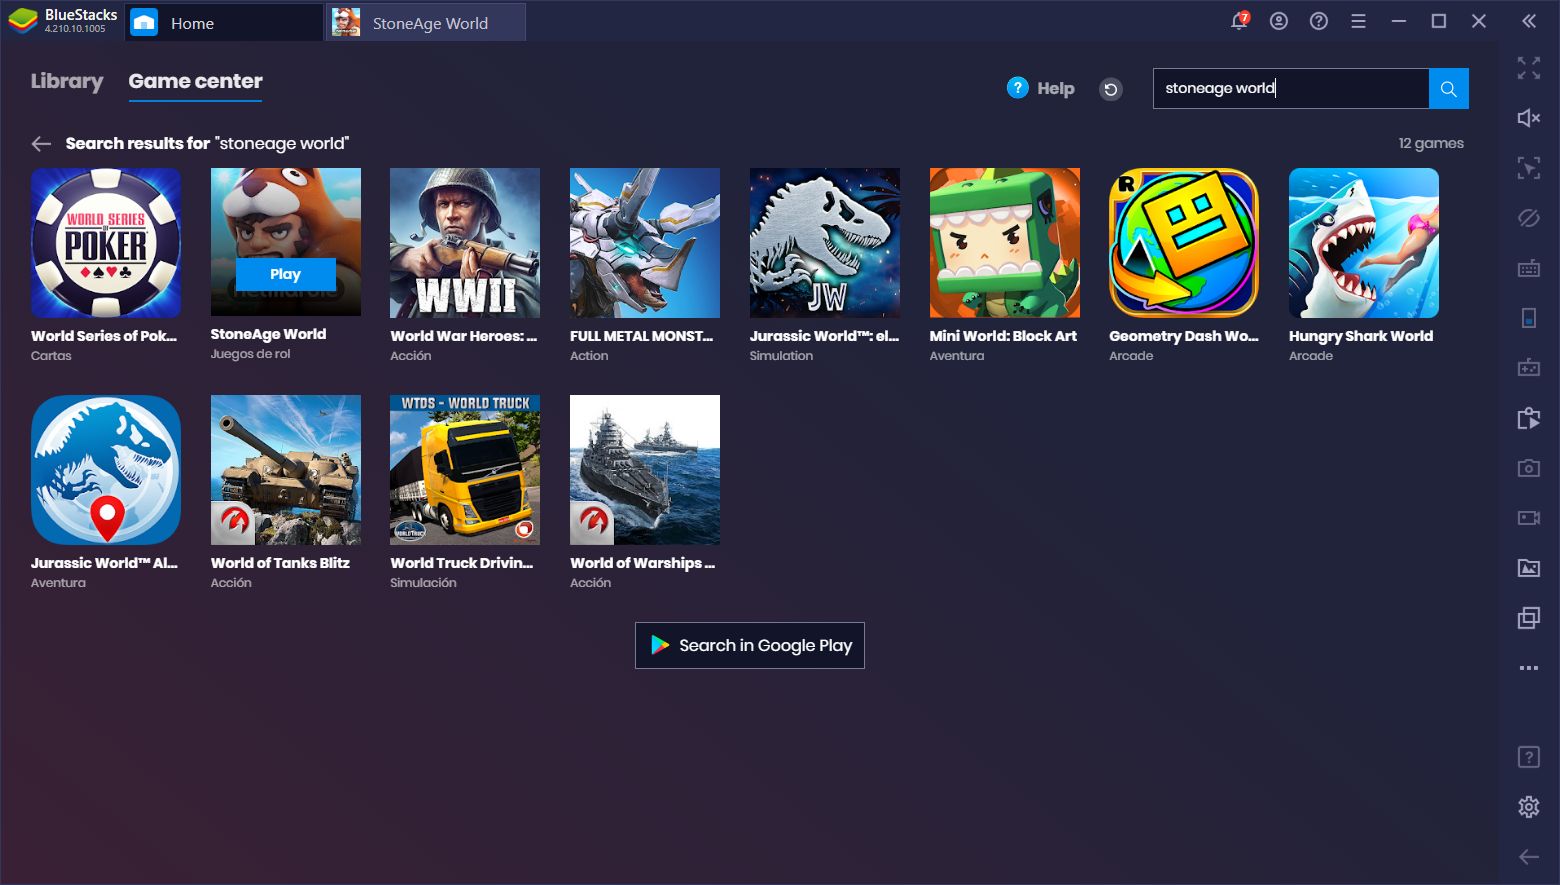Open the Home tab
The width and height of the screenshot is (1560, 885).
pyautogui.click(x=224, y=22)
